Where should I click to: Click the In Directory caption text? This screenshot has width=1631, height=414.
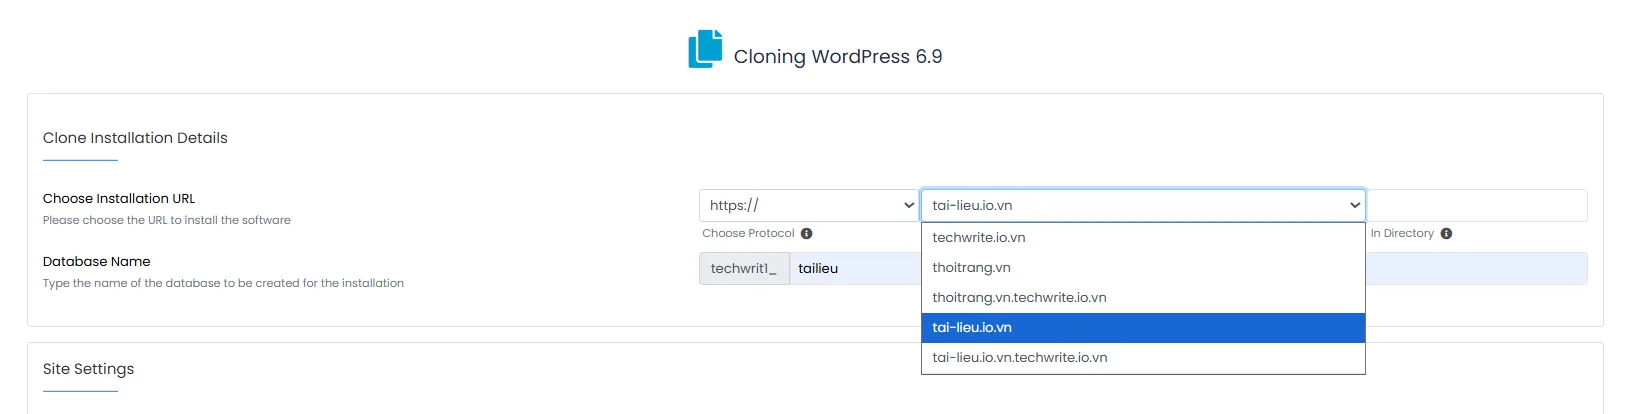[1402, 233]
